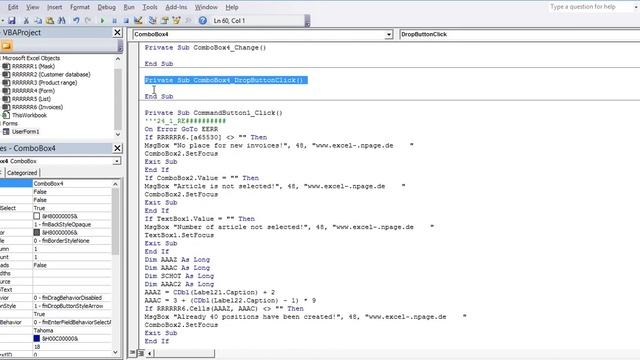Close the VBAProject explorer pane
640x360 pixels.
(117, 32)
